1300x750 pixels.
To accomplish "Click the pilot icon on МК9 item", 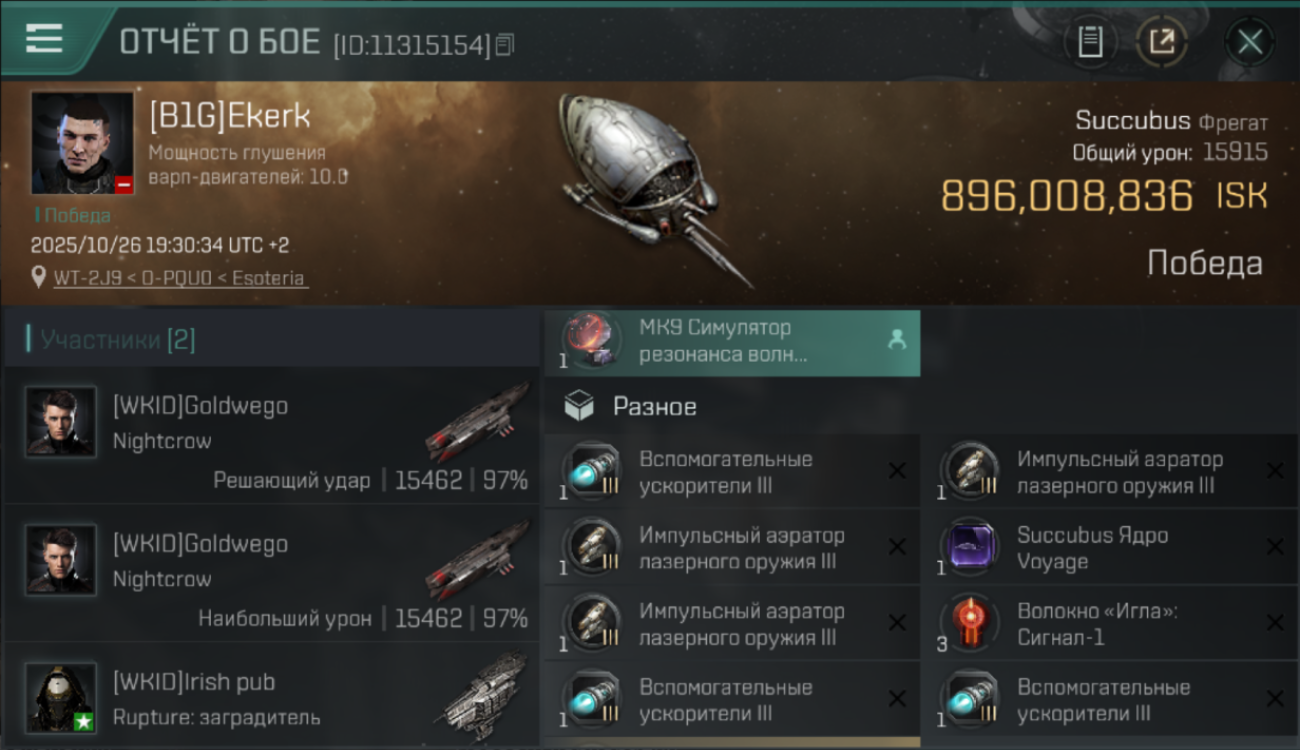I will click(x=897, y=340).
